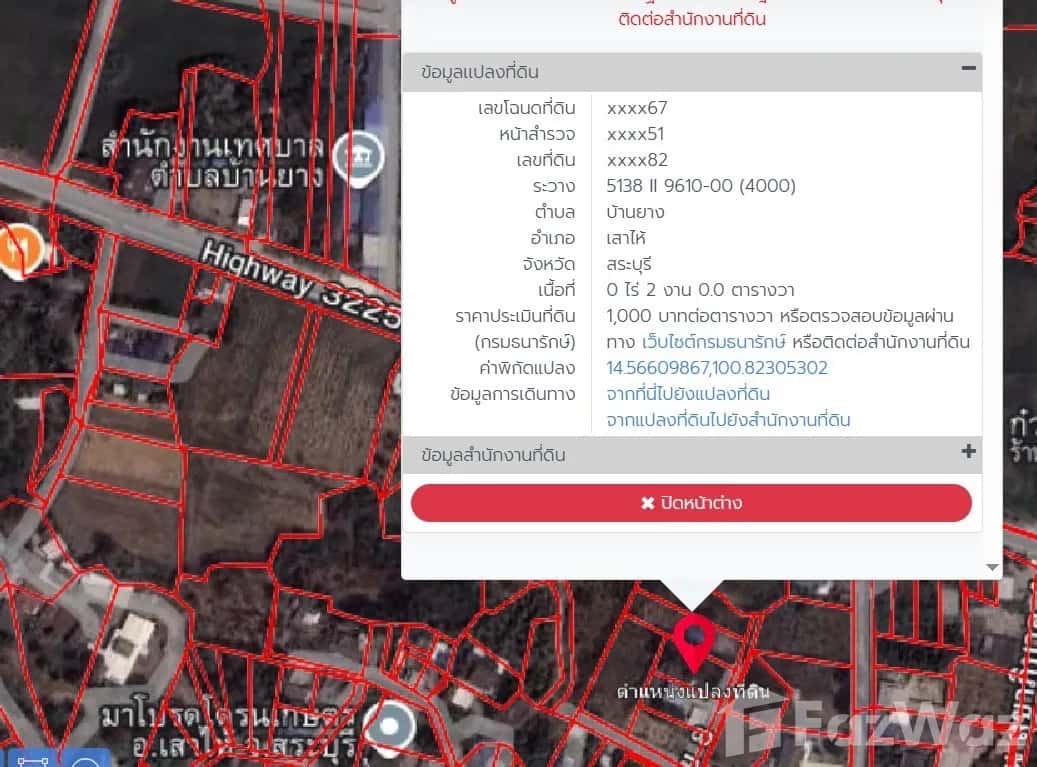The image size is (1037, 767).
Task: Click the popup scrollbar down arrow
Action: 991,567
